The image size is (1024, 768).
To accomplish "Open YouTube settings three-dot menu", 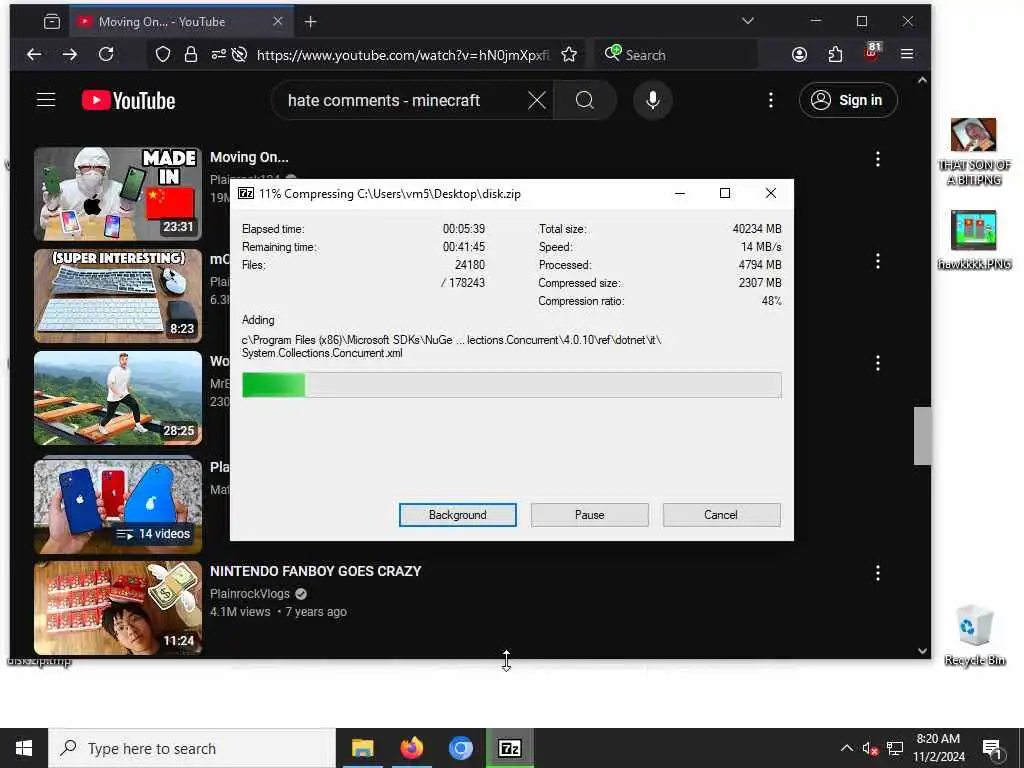I will click(x=771, y=101).
